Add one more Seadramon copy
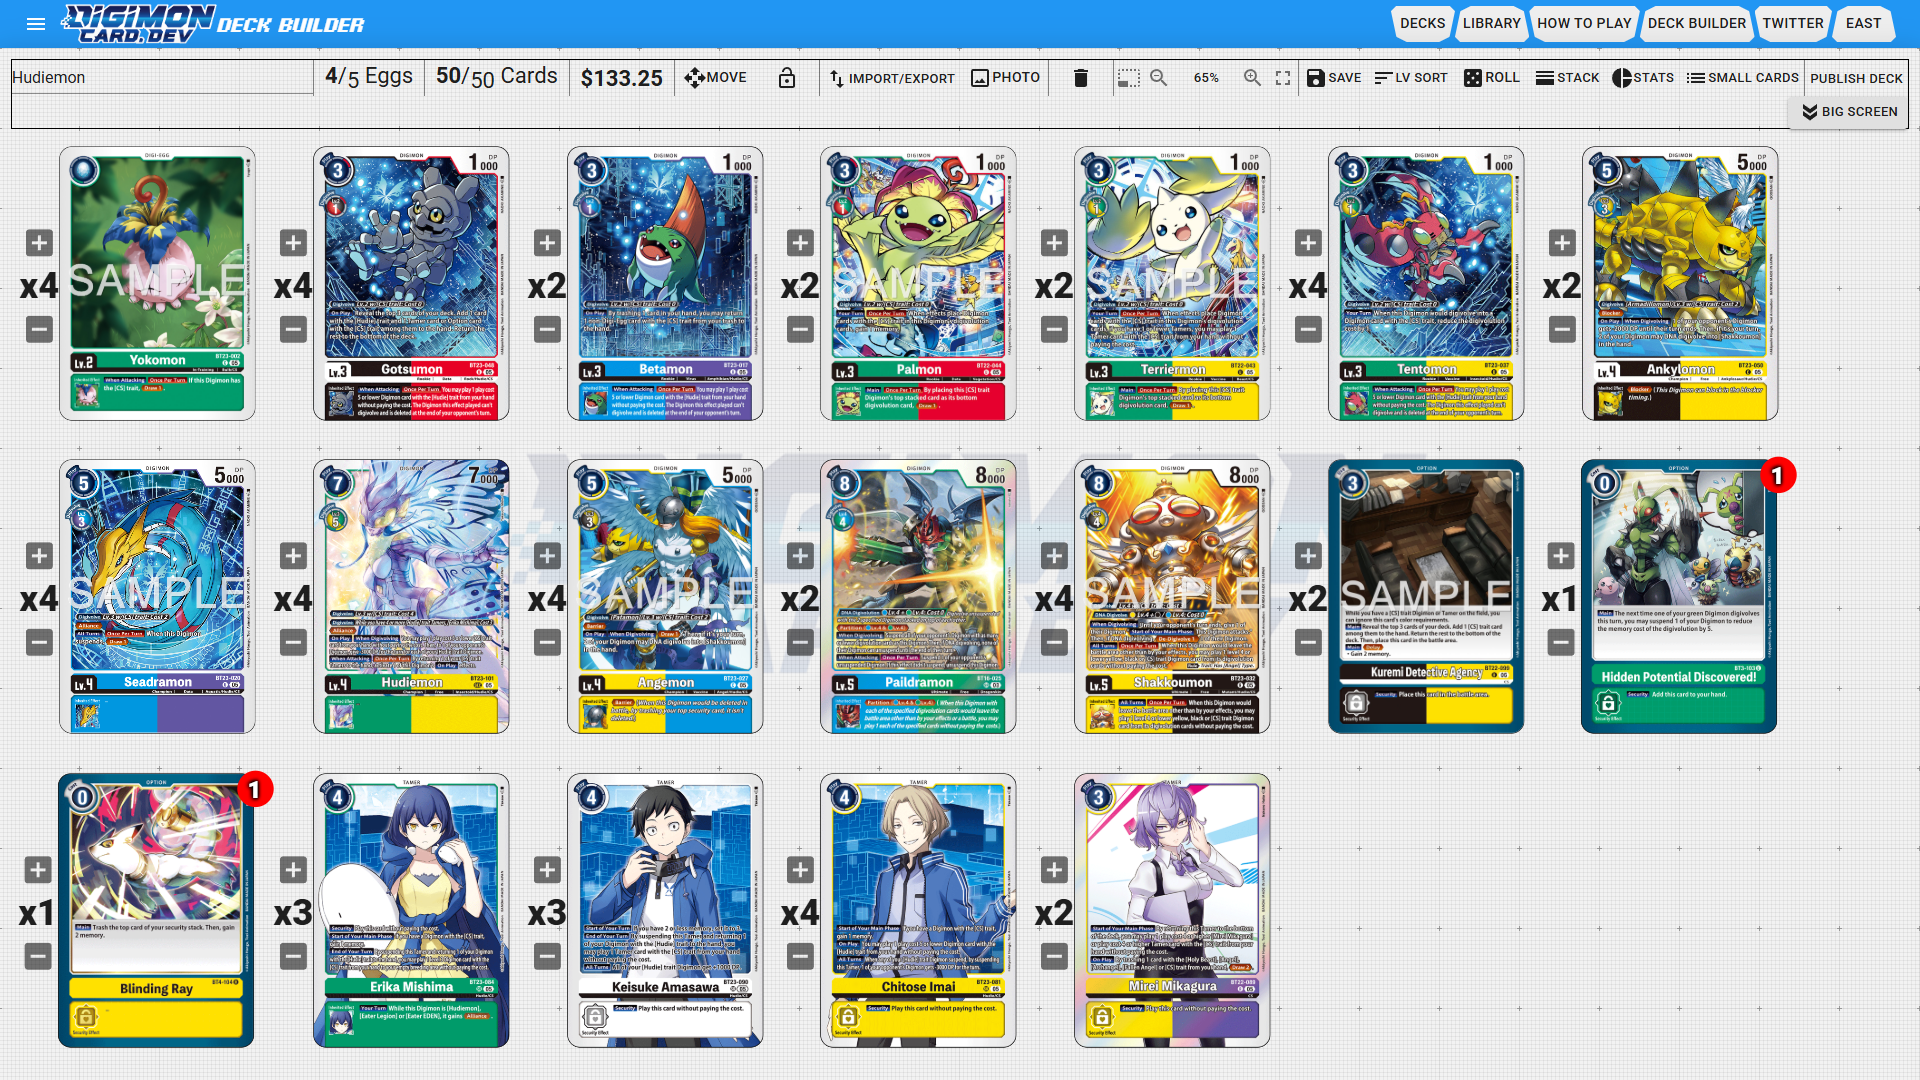 (x=39, y=556)
